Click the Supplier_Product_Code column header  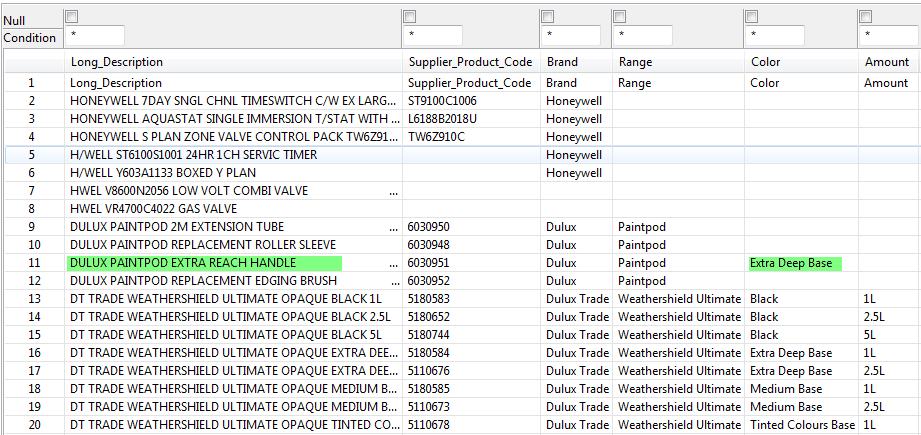coord(470,62)
